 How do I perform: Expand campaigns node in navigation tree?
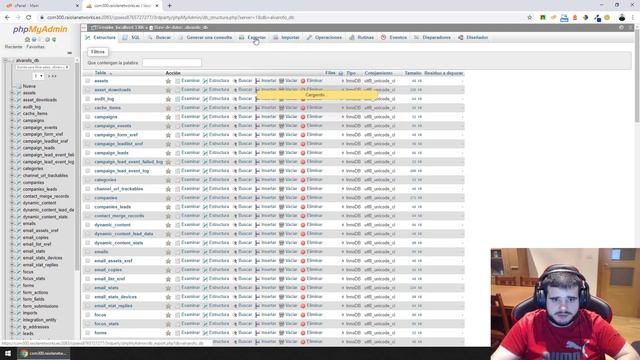click(12, 120)
